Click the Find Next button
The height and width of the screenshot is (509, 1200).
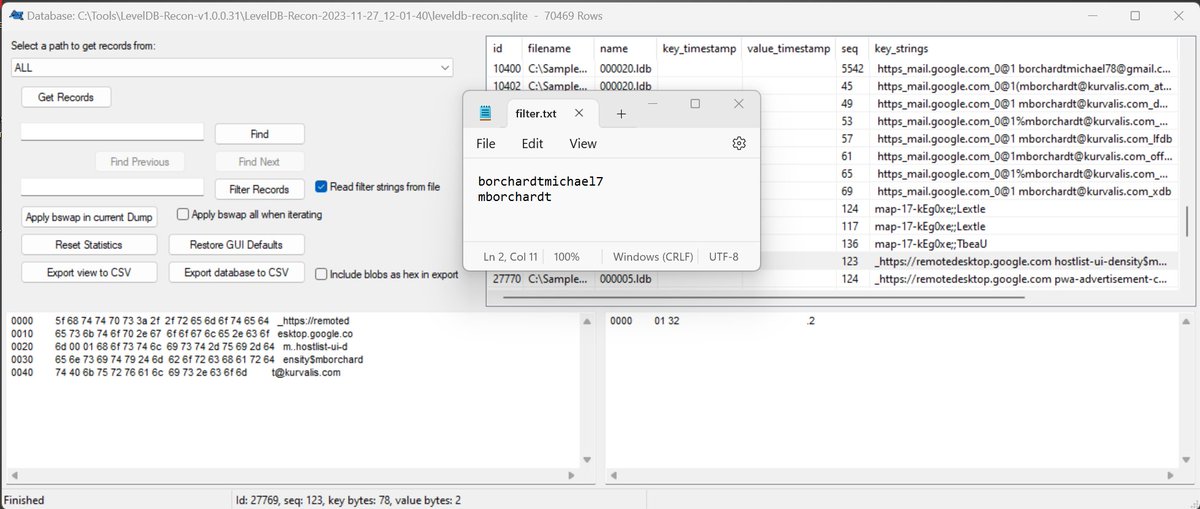[x=260, y=162]
